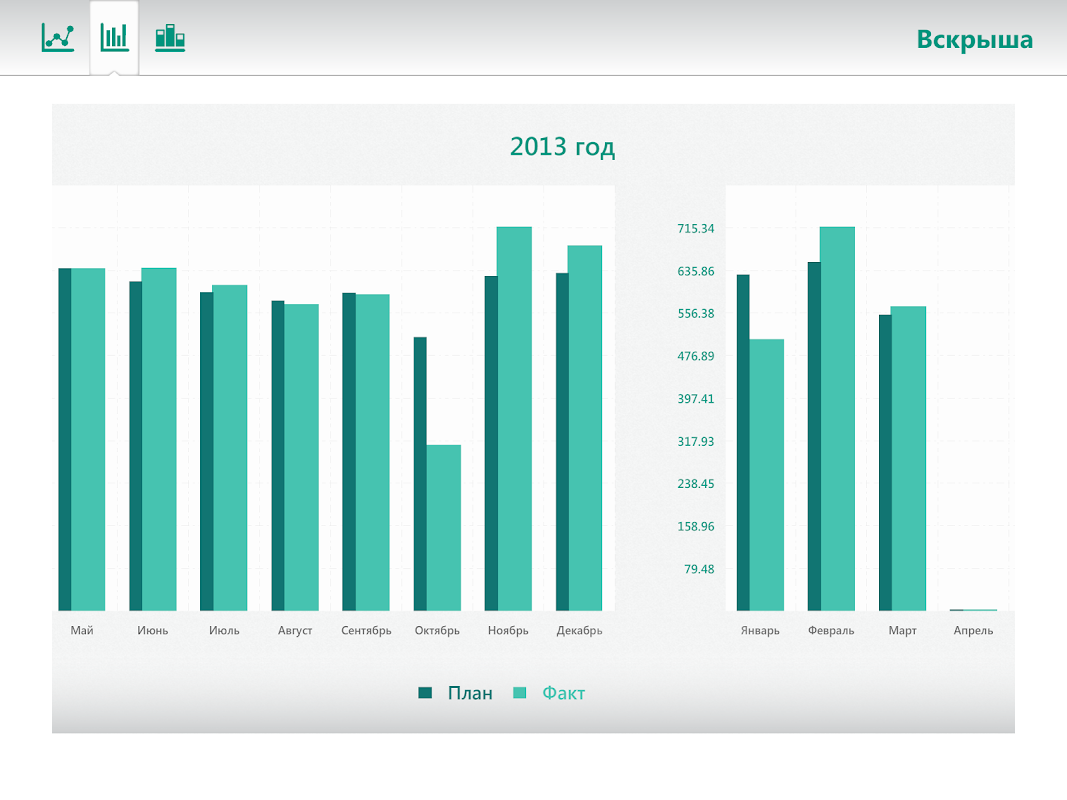This screenshot has height=800, width=1067.
Task: Click the light Факт bar for Декабрь
Action: click(x=585, y=428)
